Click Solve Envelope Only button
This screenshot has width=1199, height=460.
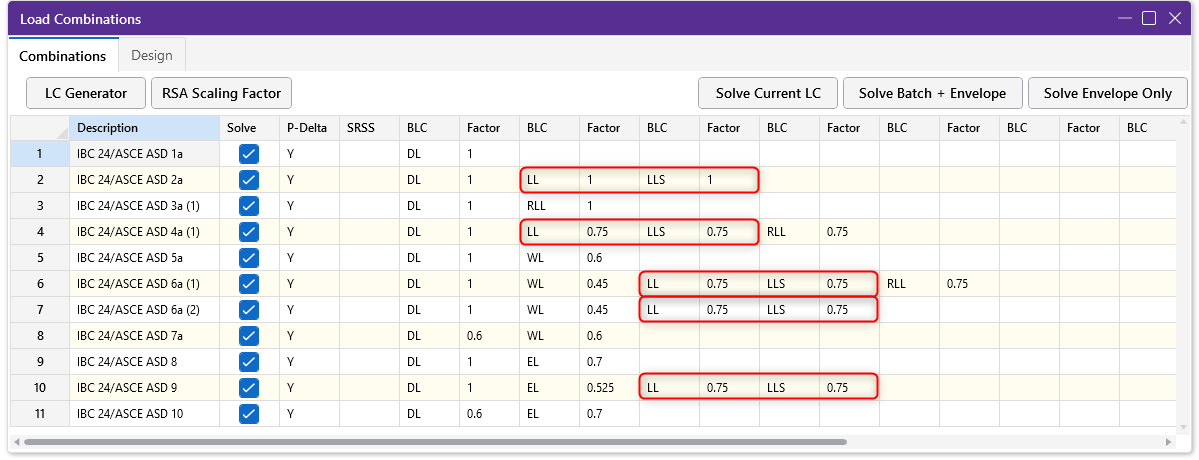tap(1107, 93)
